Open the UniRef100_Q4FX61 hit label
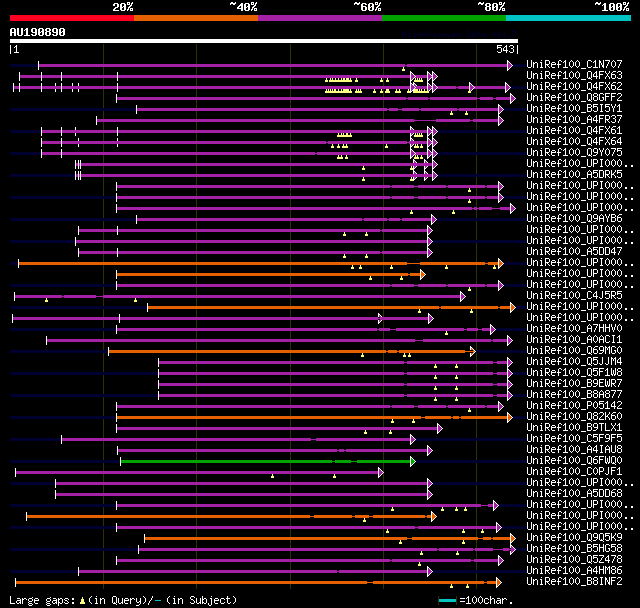640x608 pixels. click(x=574, y=131)
